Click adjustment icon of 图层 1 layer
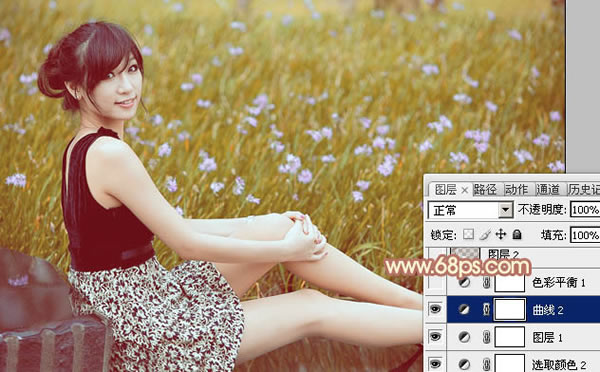600x372 pixels. [464, 337]
